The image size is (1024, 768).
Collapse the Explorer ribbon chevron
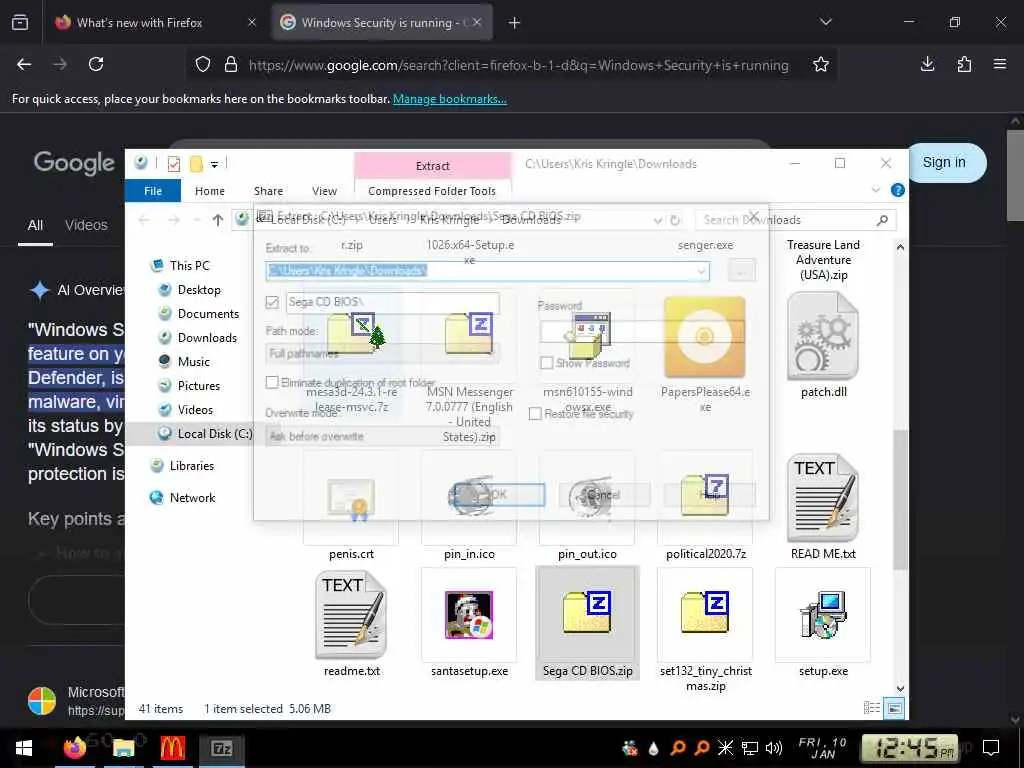point(876,190)
